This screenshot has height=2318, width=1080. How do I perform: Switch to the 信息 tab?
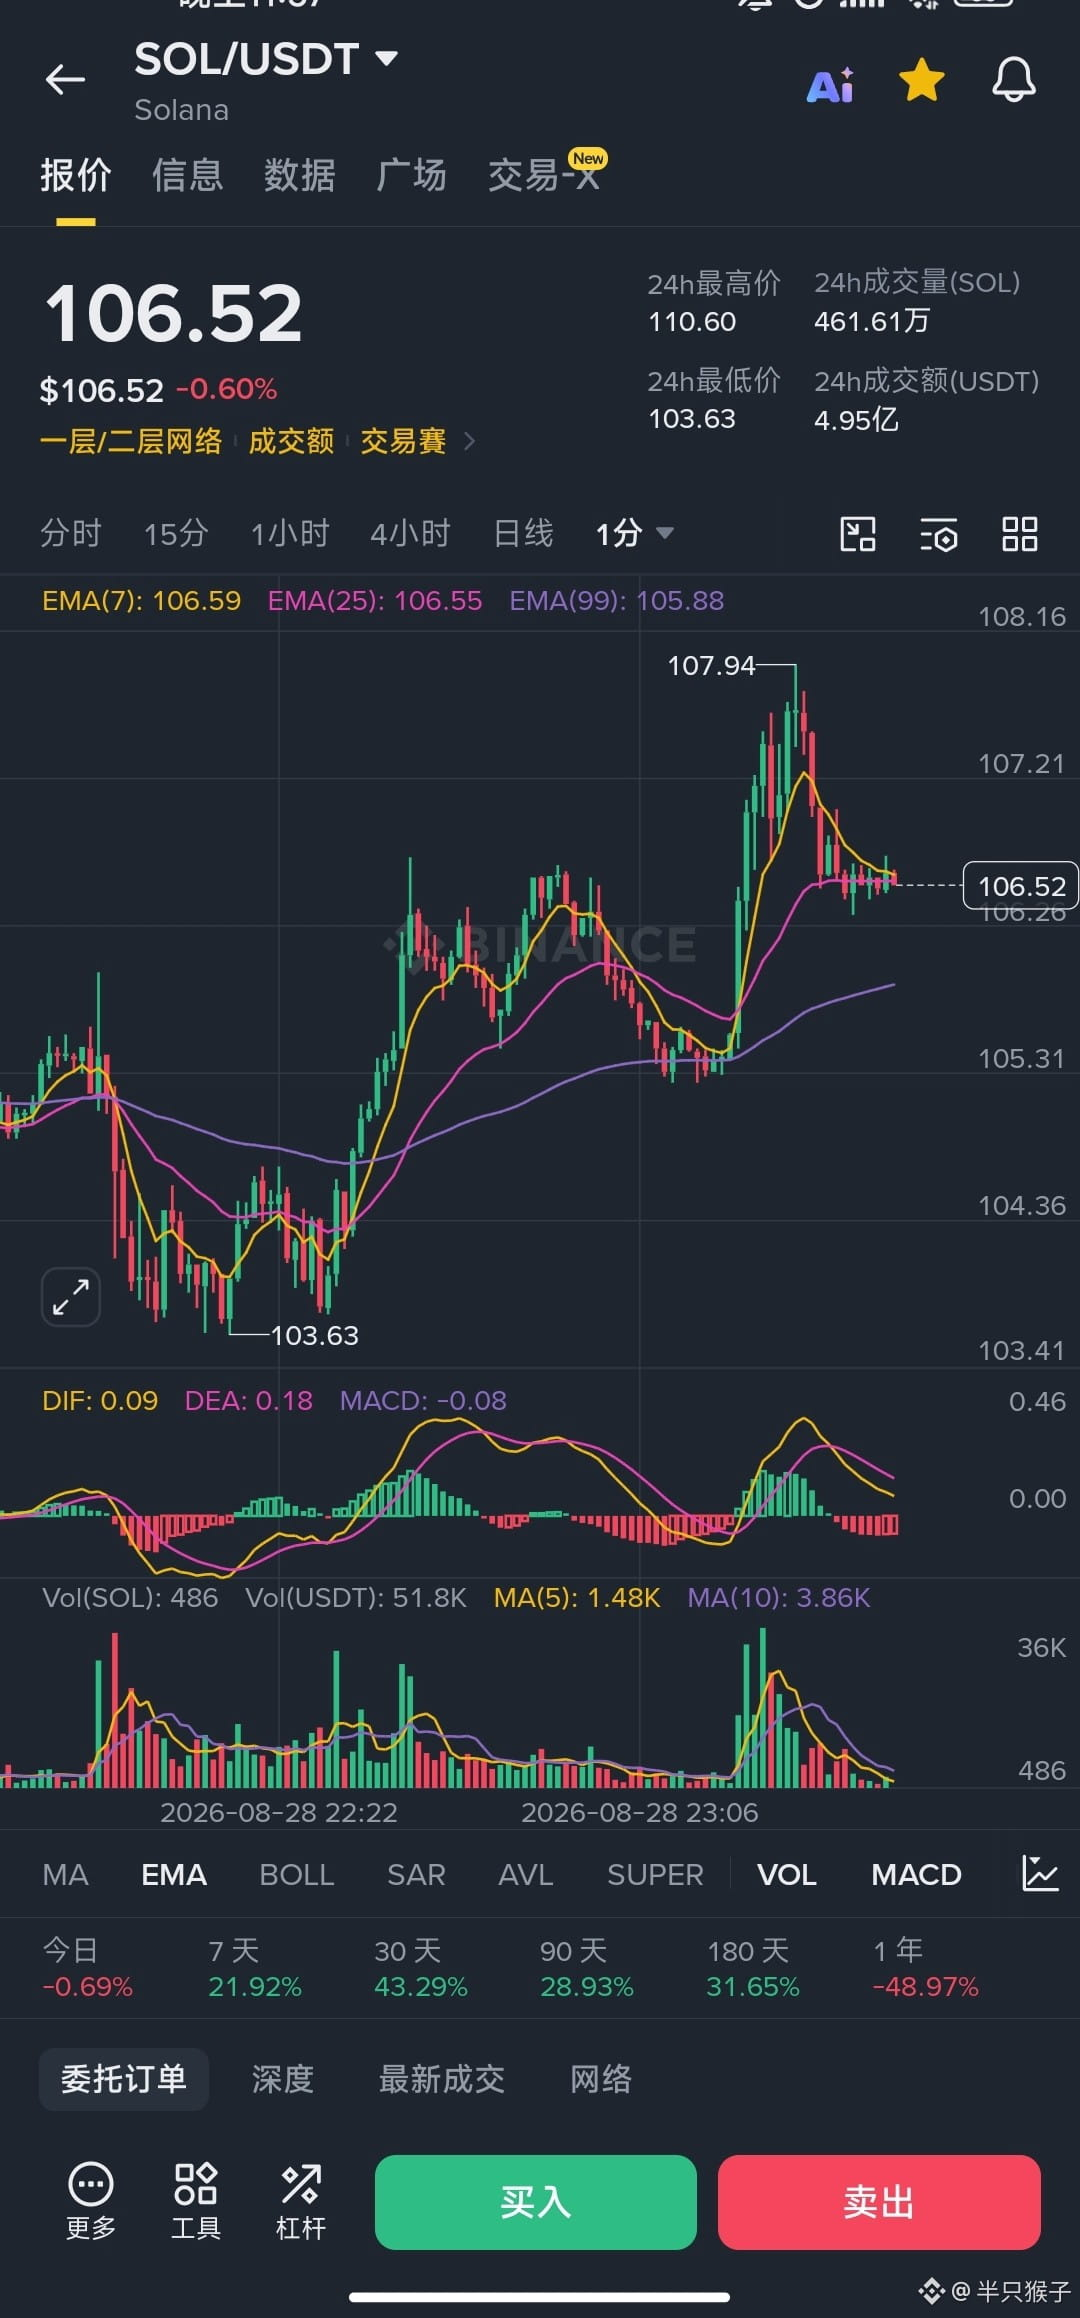pos(187,175)
